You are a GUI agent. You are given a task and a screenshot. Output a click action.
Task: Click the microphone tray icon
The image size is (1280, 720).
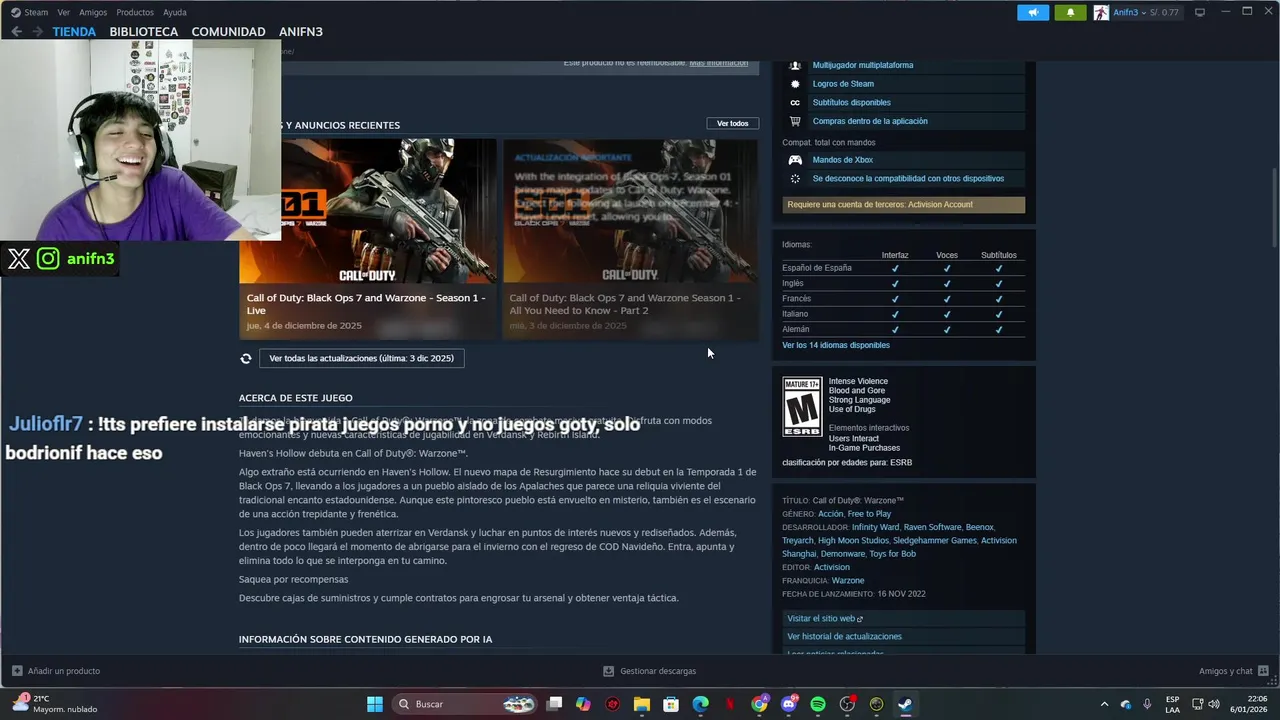coord(1147,704)
